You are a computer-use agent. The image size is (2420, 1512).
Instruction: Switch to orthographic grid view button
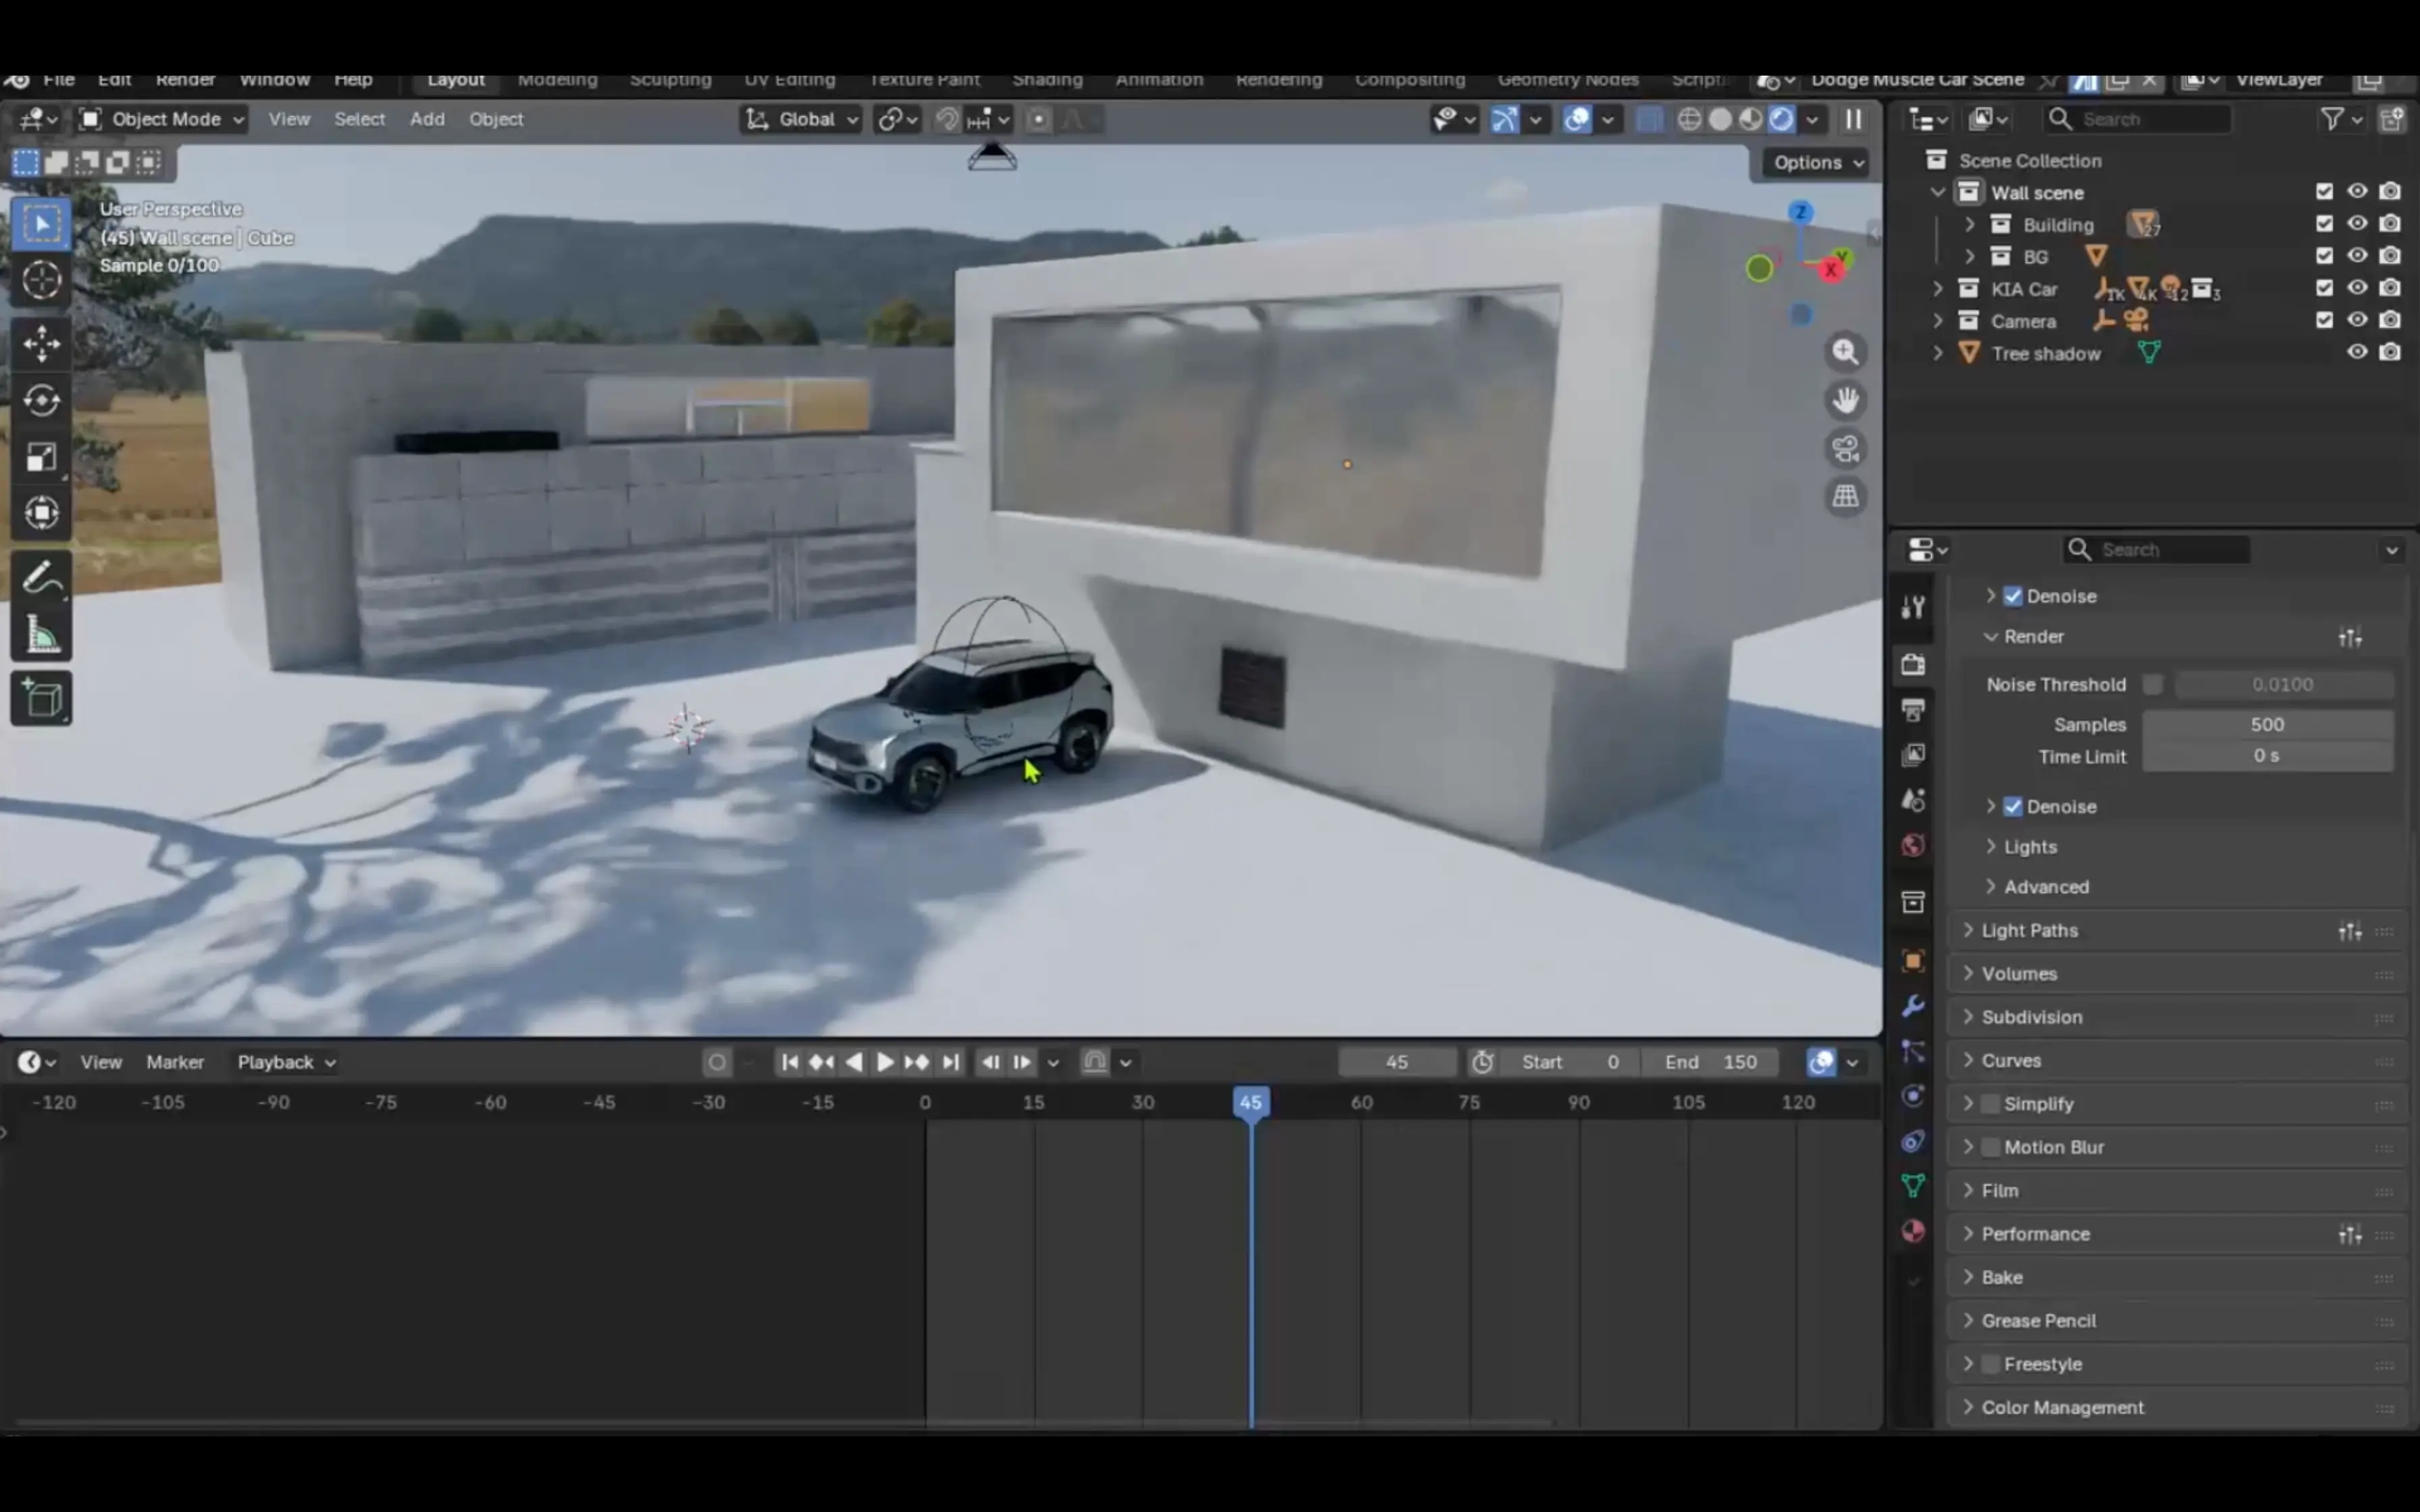(1845, 497)
